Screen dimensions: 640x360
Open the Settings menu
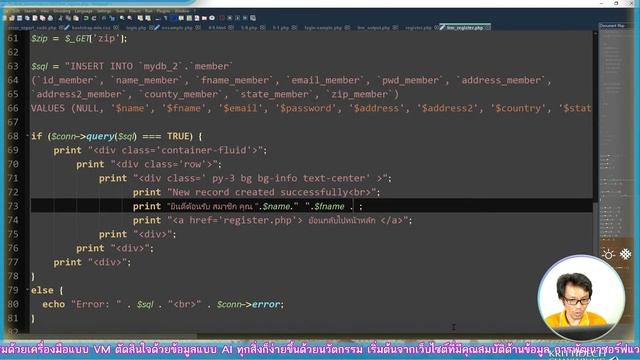tap(104, 11)
